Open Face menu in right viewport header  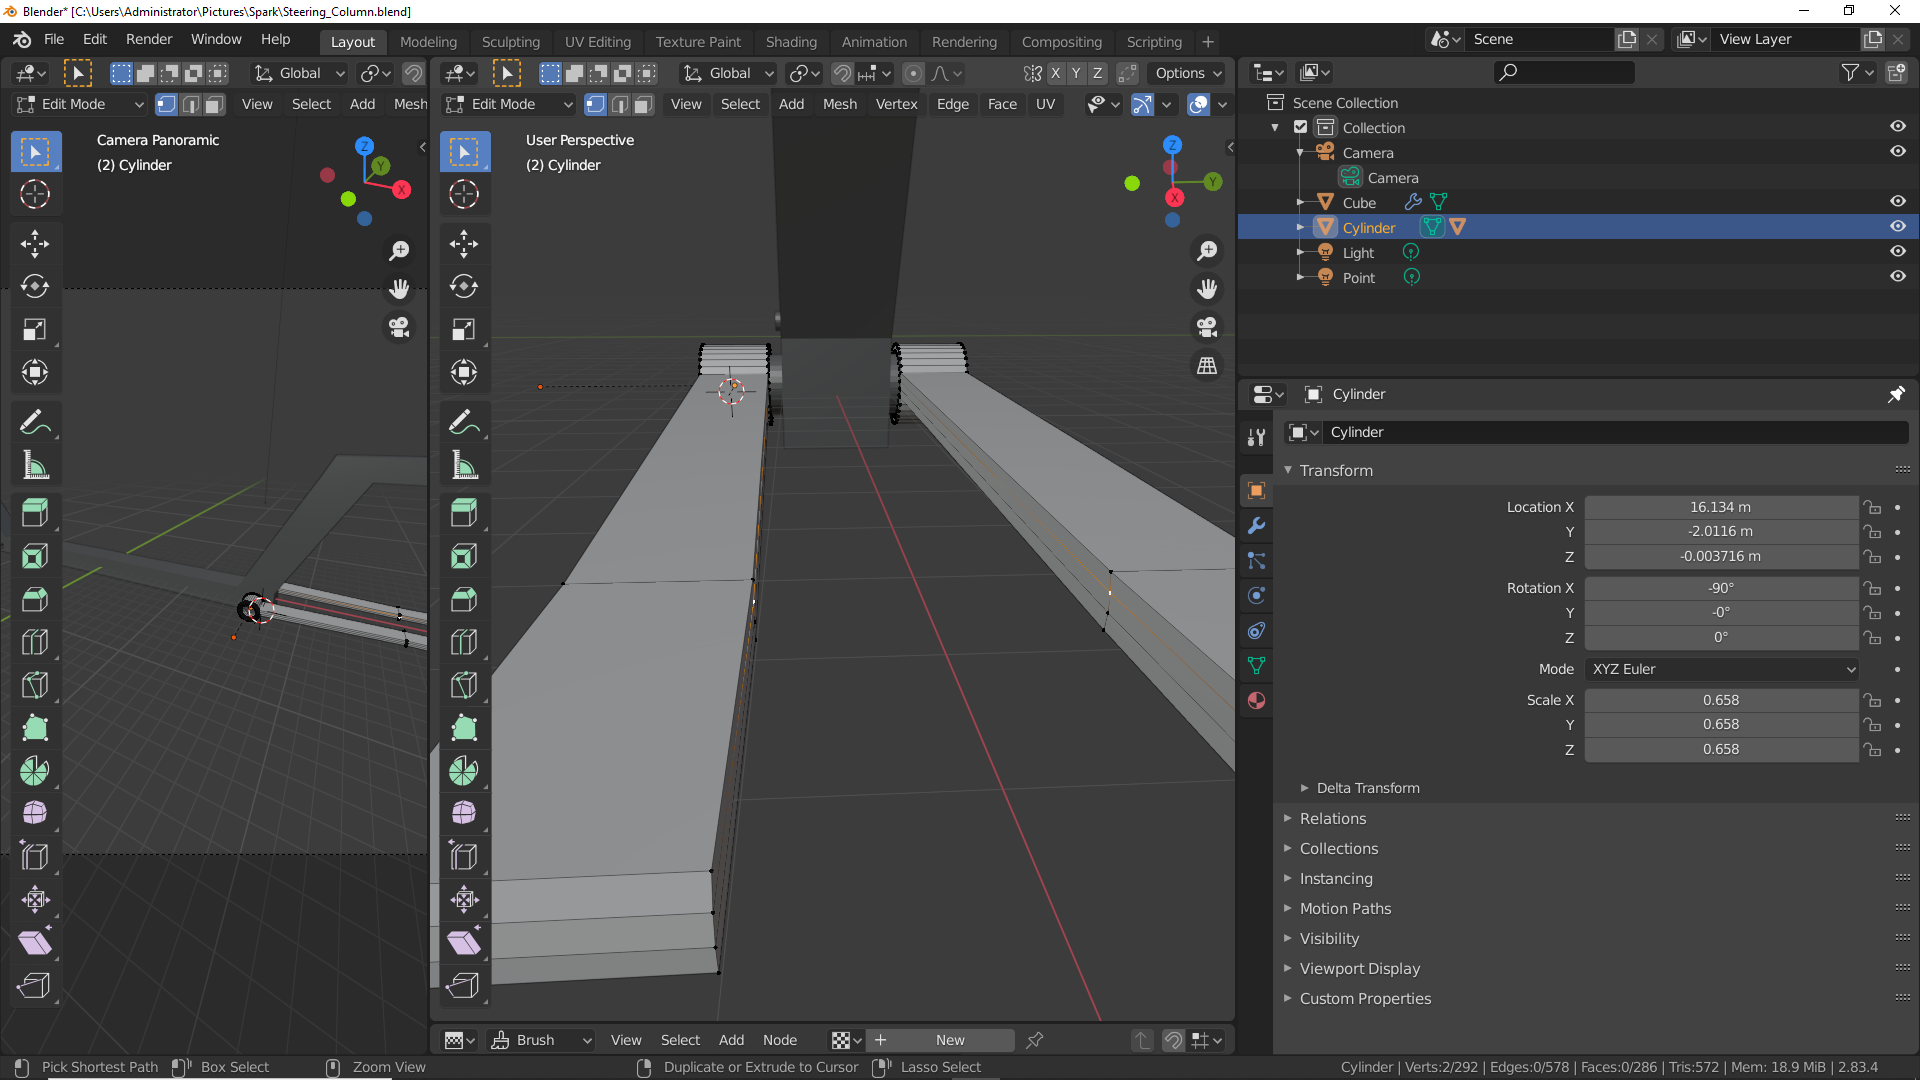[1002, 104]
